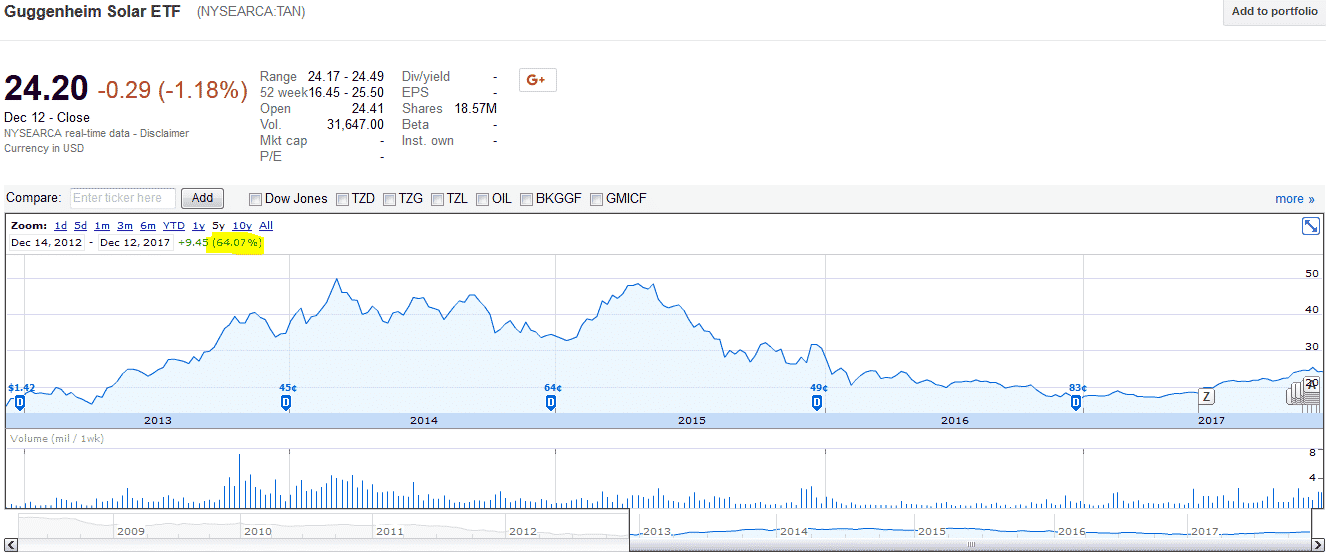The width and height of the screenshot is (1326, 554).
Task: Click the 83¢ dividend marker
Action: [1076, 403]
